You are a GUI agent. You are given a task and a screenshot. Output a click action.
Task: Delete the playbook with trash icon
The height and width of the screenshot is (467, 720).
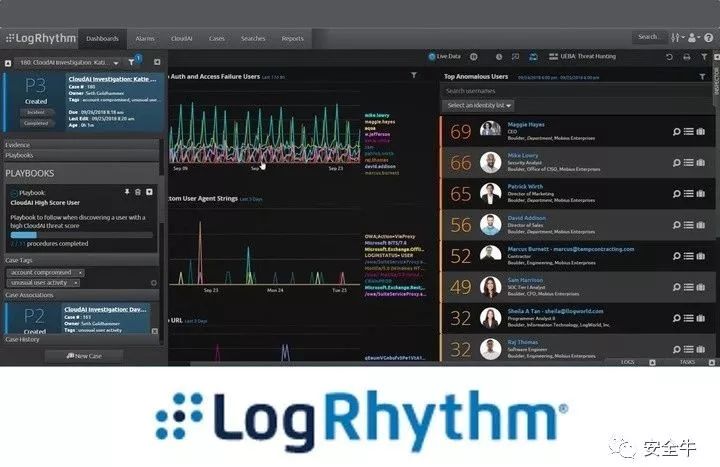(x=138, y=192)
